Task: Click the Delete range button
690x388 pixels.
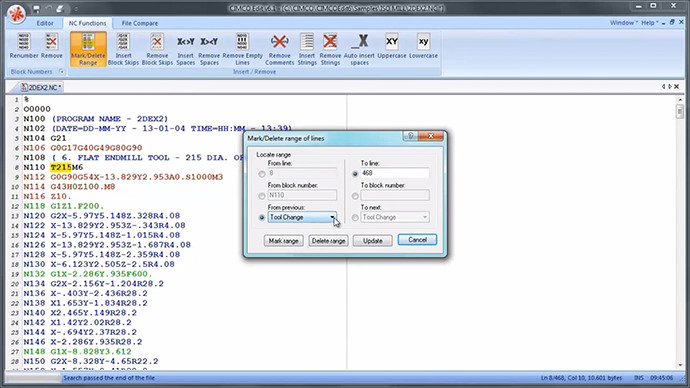Action: tap(328, 241)
